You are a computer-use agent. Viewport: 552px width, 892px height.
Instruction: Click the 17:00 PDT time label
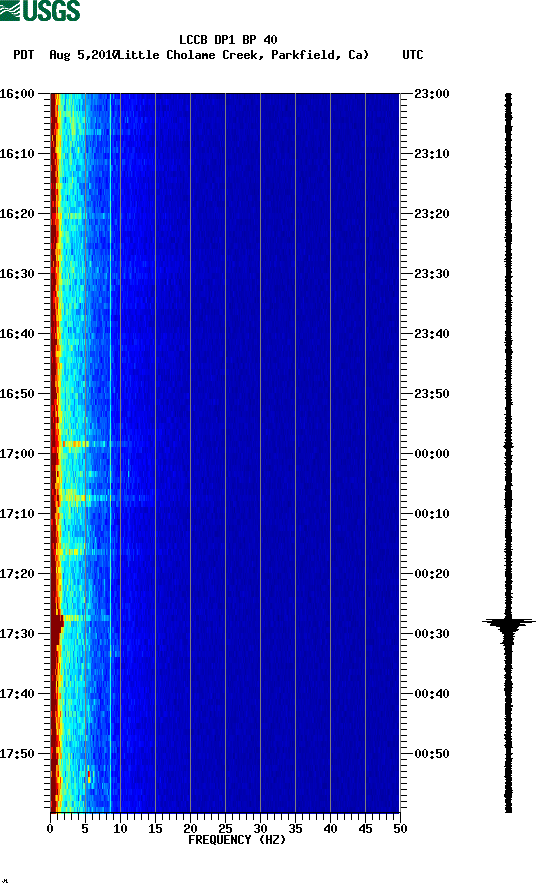(x=17, y=454)
